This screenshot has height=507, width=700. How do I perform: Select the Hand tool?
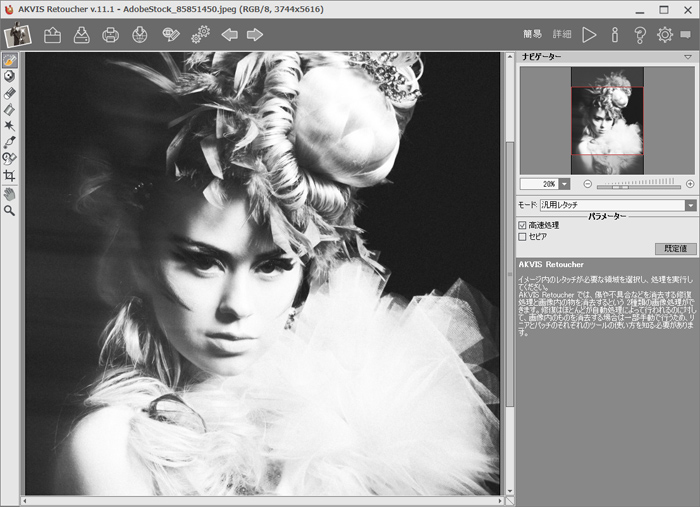pyautogui.click(x=9, y=194)
